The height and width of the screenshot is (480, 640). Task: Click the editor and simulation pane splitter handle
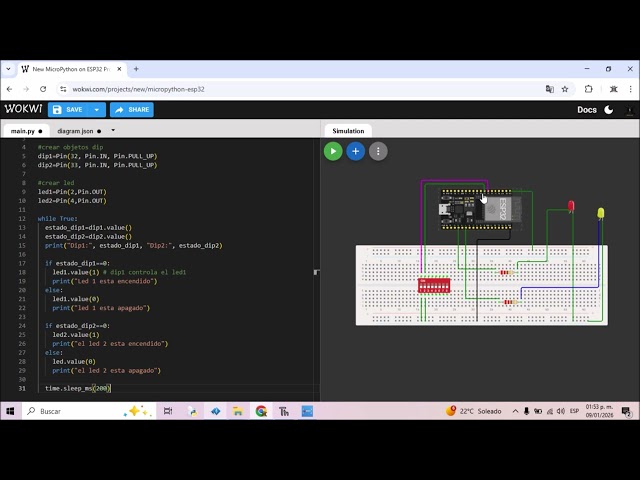click(316, 272)
